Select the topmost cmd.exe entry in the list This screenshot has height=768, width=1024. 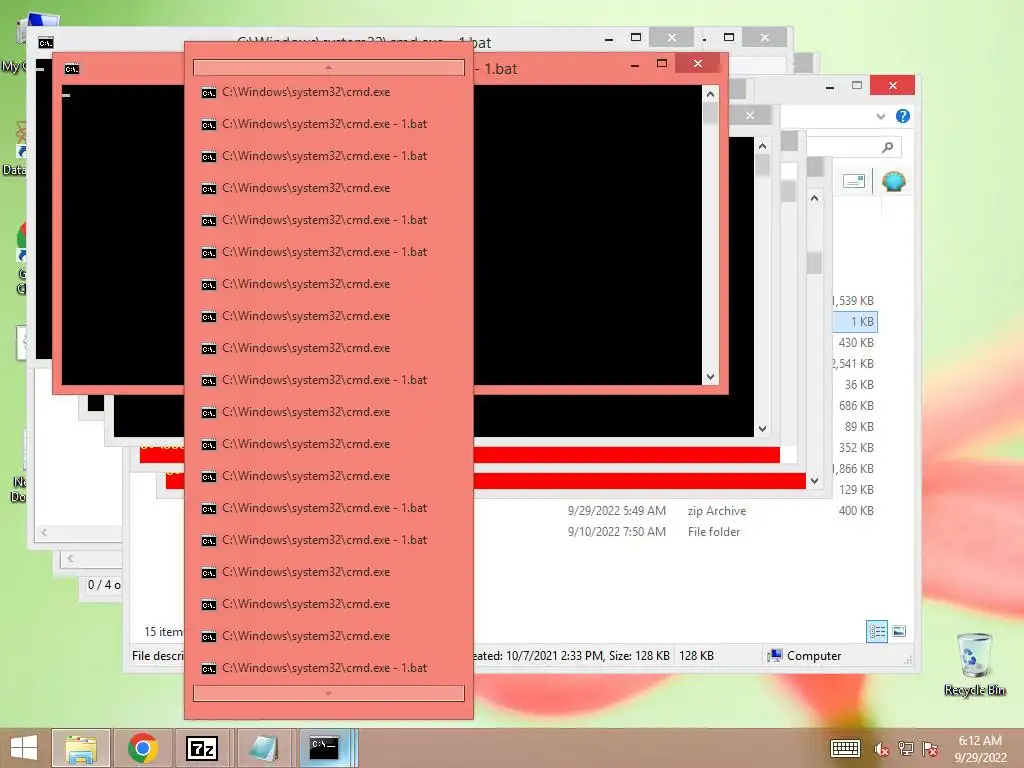[x=328, y=92]
